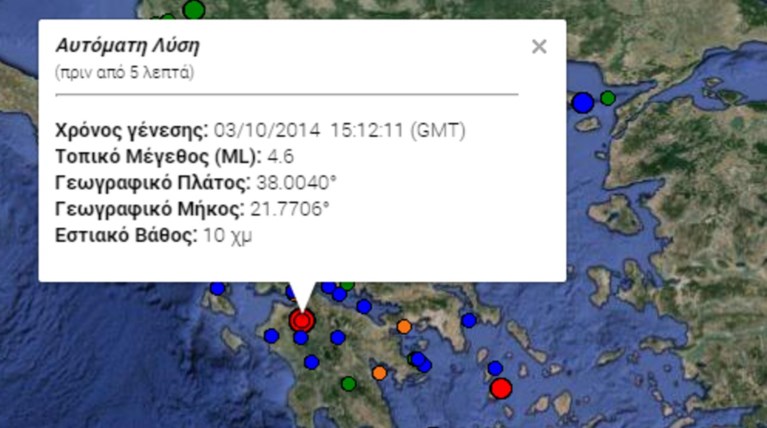Select the large red marker in the Aegean islands
The height and width of the screenshot is (428, 767).
[501, 389]
